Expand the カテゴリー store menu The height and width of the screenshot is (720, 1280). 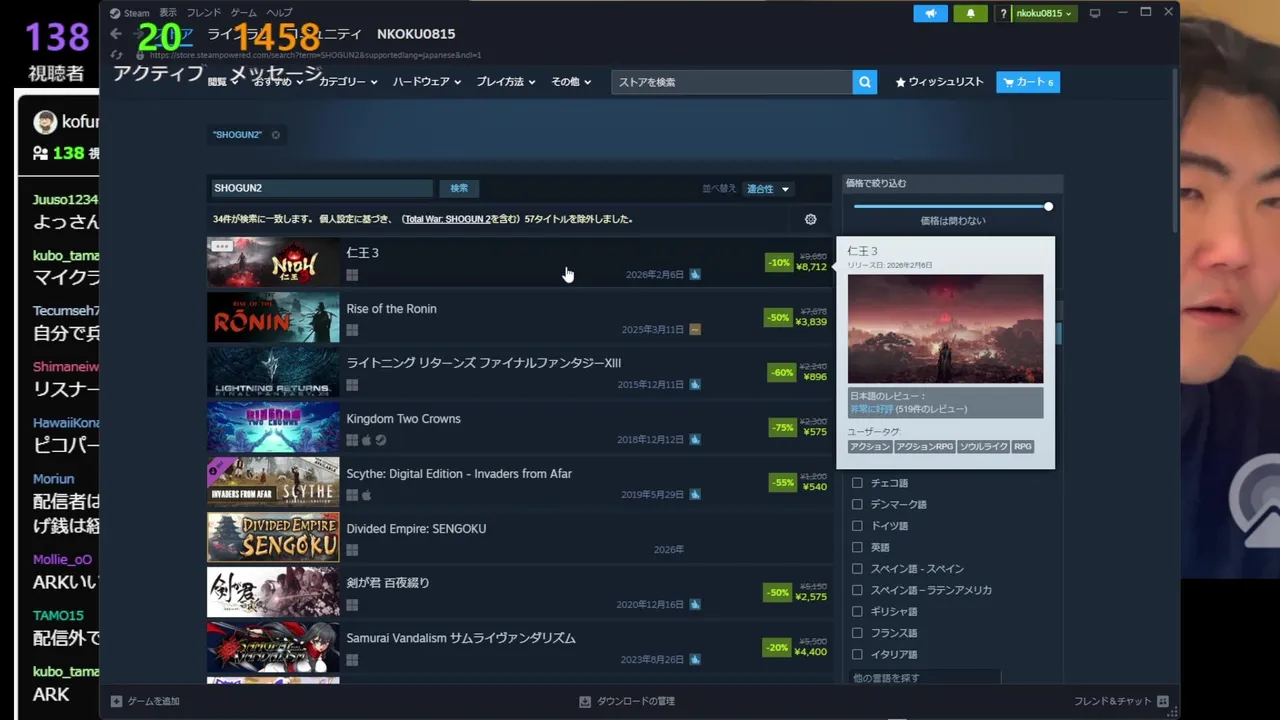[348, 82]
